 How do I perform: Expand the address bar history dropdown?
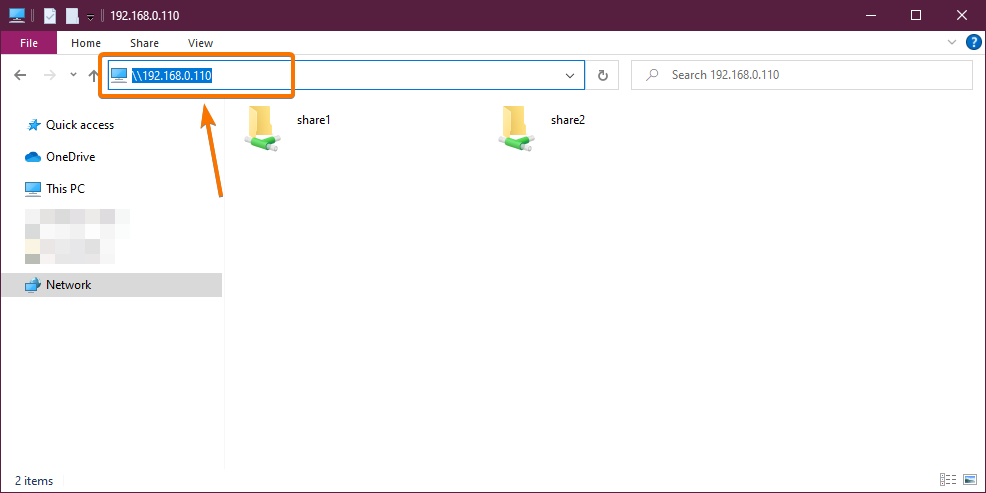coord(570,75)
